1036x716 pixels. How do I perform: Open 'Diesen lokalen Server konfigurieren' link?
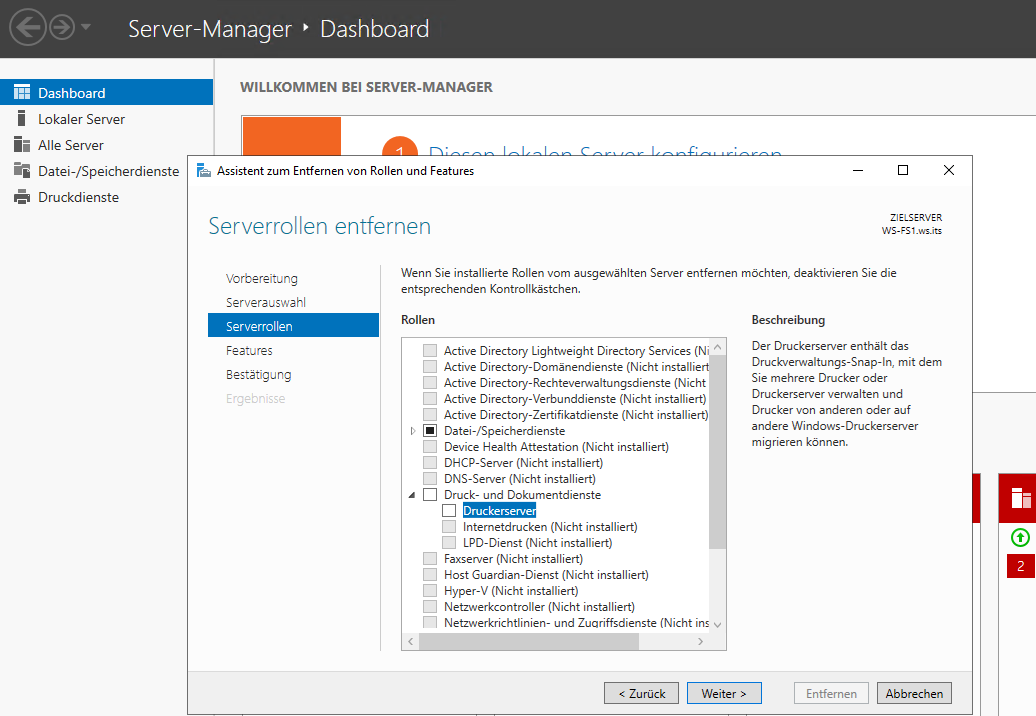[x=605, y=152]
